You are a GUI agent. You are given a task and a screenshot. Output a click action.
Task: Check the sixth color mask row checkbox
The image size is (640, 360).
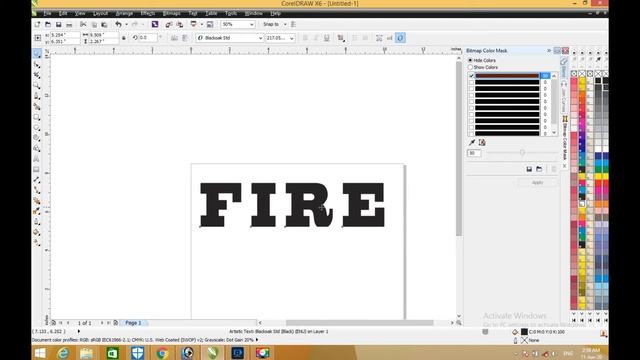tap(471, 108)
